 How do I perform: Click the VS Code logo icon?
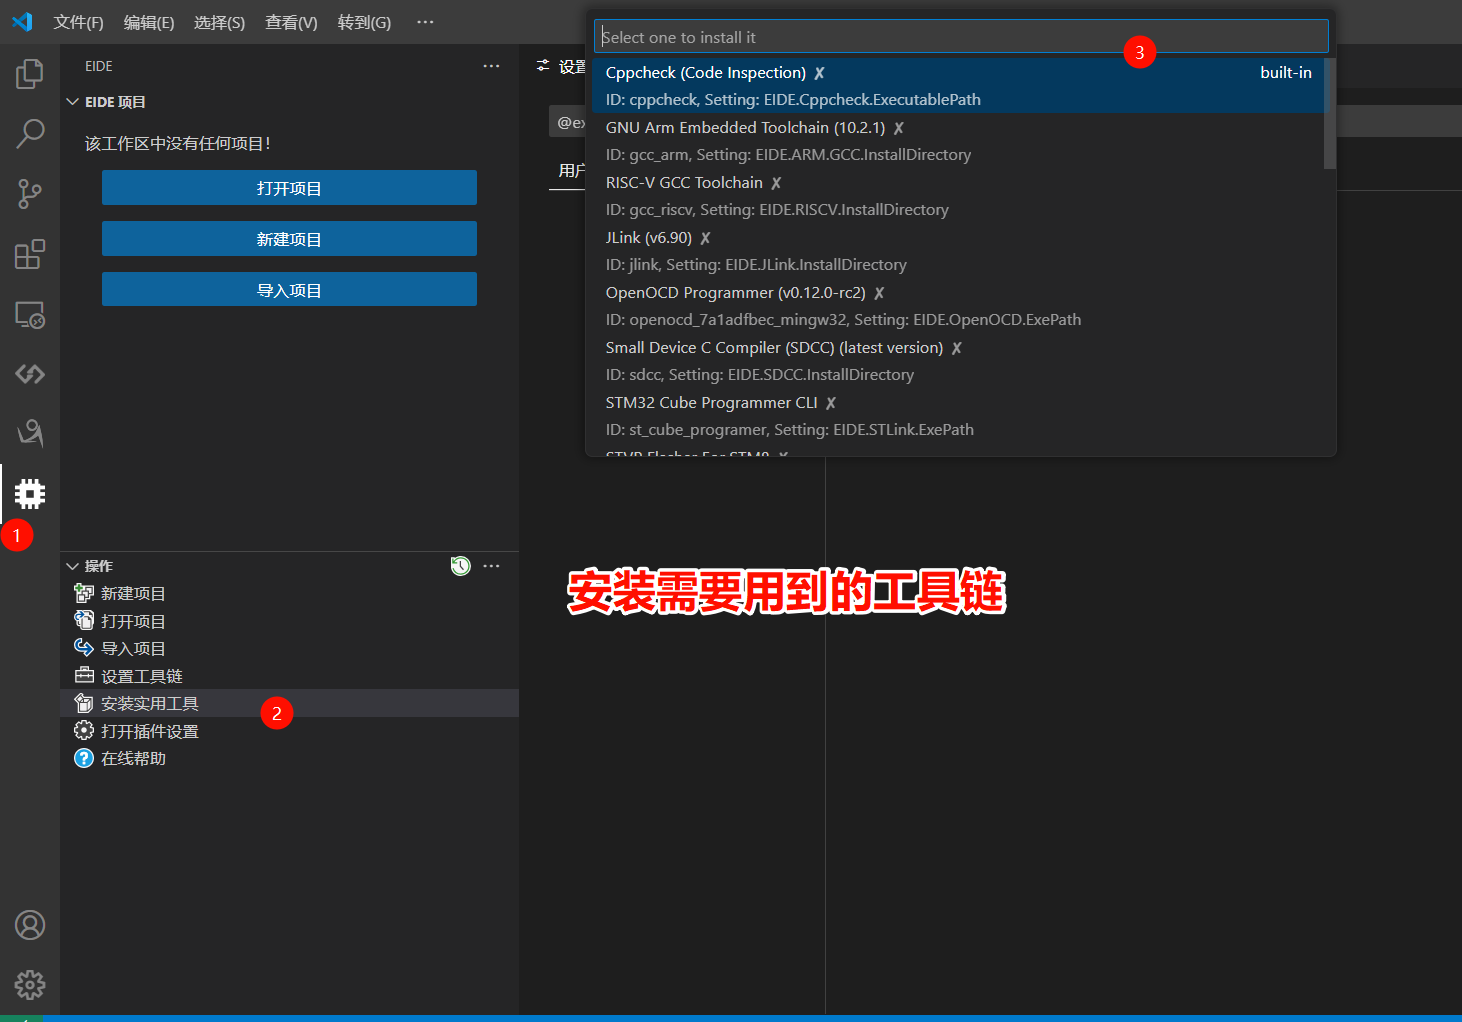pyautogui.click(x=22, y=22)
